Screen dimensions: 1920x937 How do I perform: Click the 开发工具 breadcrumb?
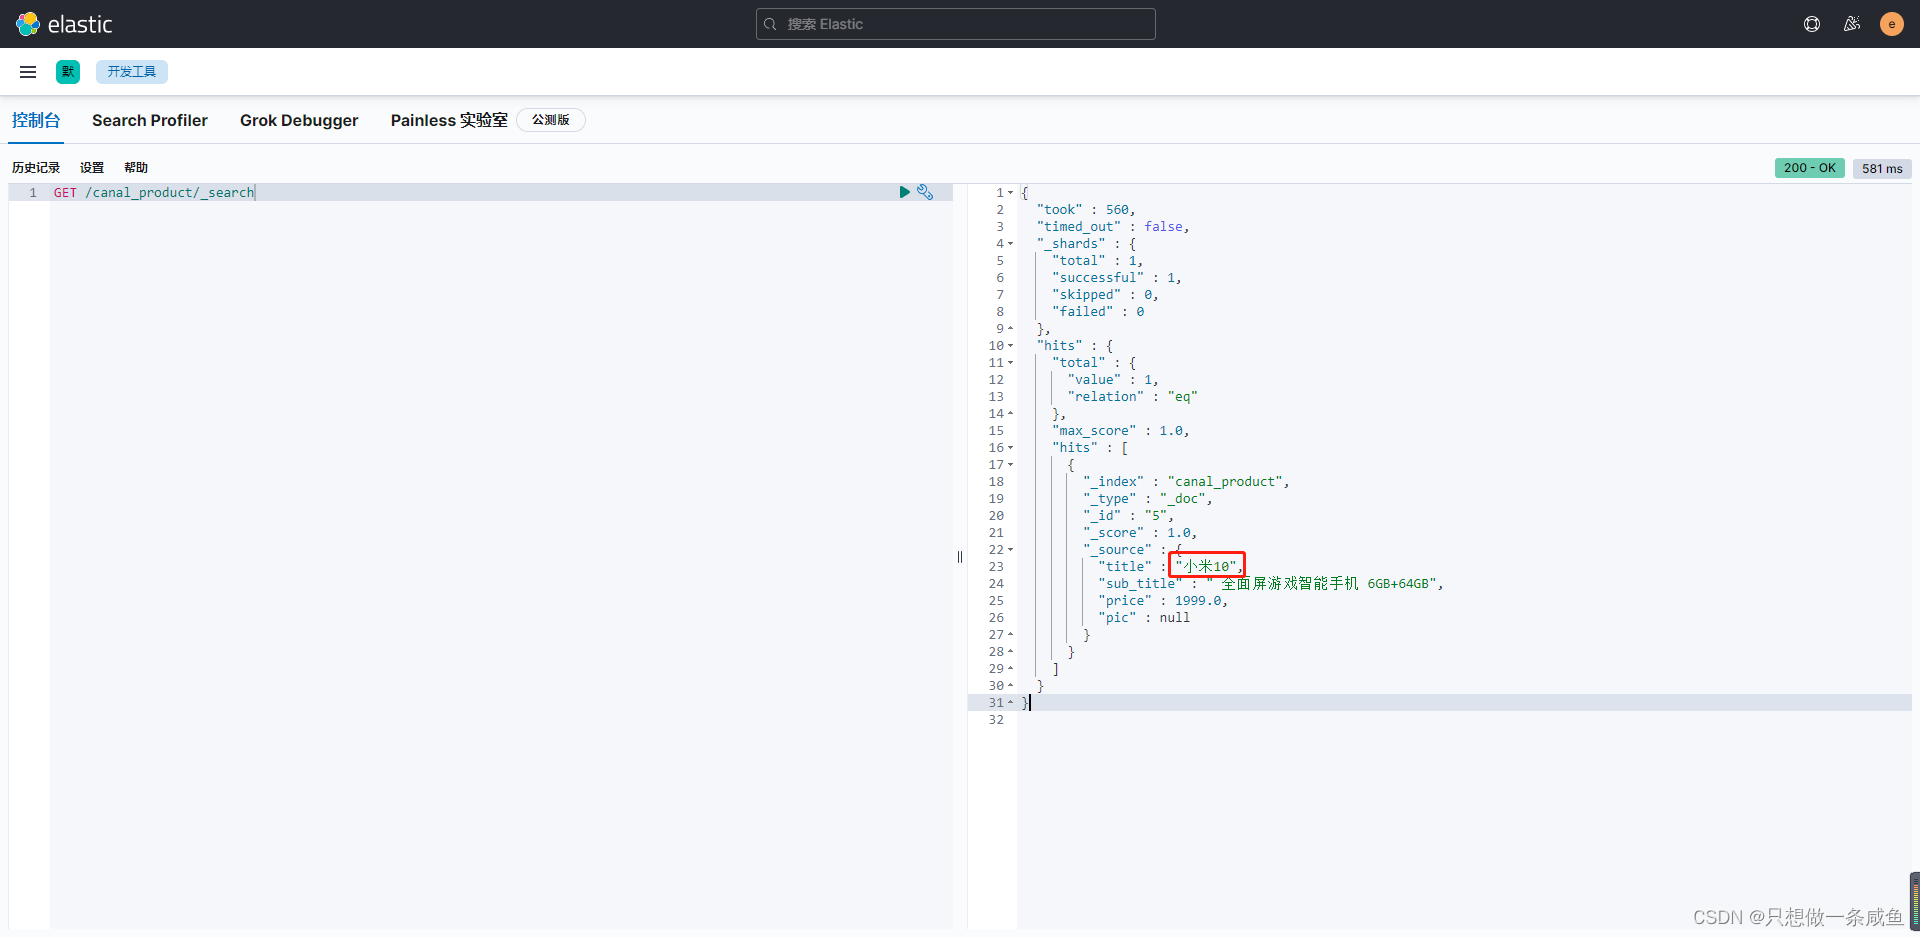coord(132,72)
